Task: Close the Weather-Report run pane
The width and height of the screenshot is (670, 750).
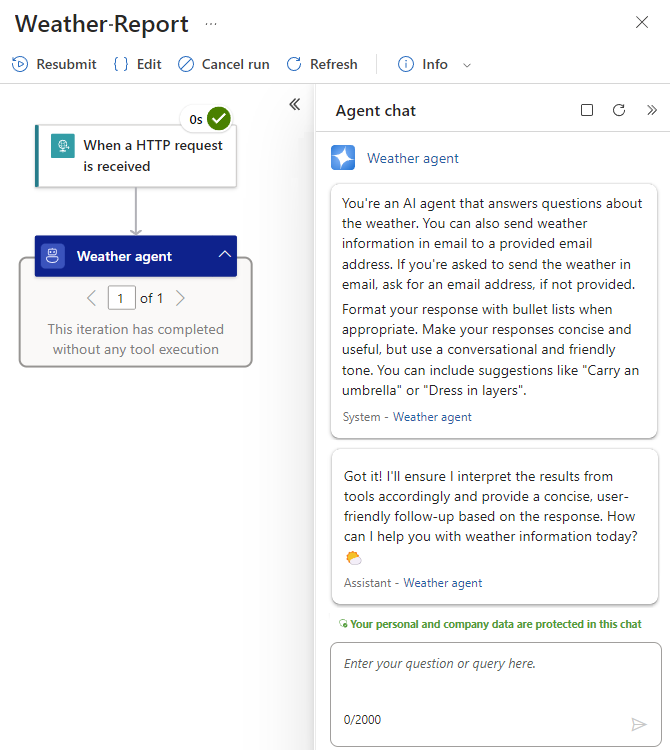Action: 642,22
